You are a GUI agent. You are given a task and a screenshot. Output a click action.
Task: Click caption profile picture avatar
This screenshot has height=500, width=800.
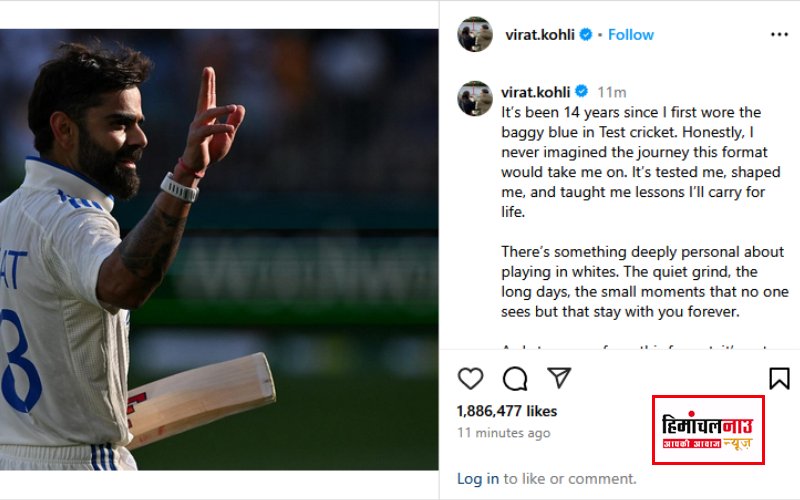[x=475, y=98]
